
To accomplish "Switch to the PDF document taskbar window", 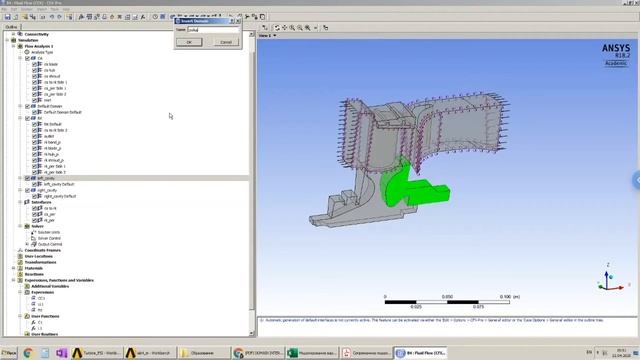I will click(x=366, y=353).
